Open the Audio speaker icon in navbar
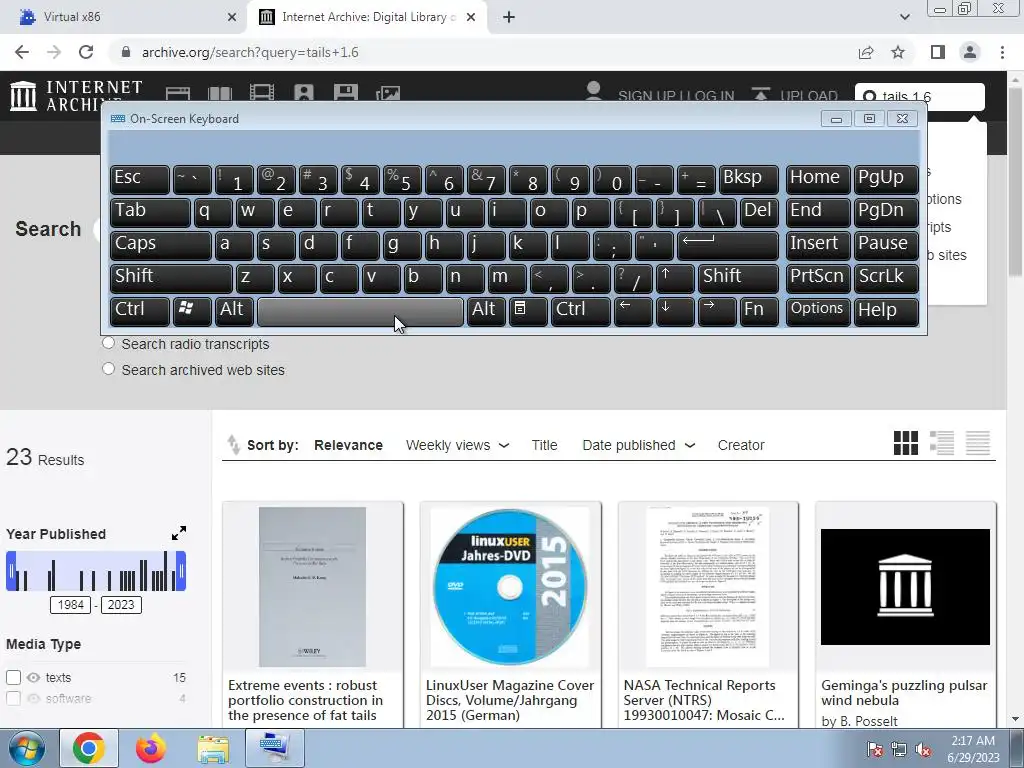This screenshot has height=768, width=1024. click(304, 93)
